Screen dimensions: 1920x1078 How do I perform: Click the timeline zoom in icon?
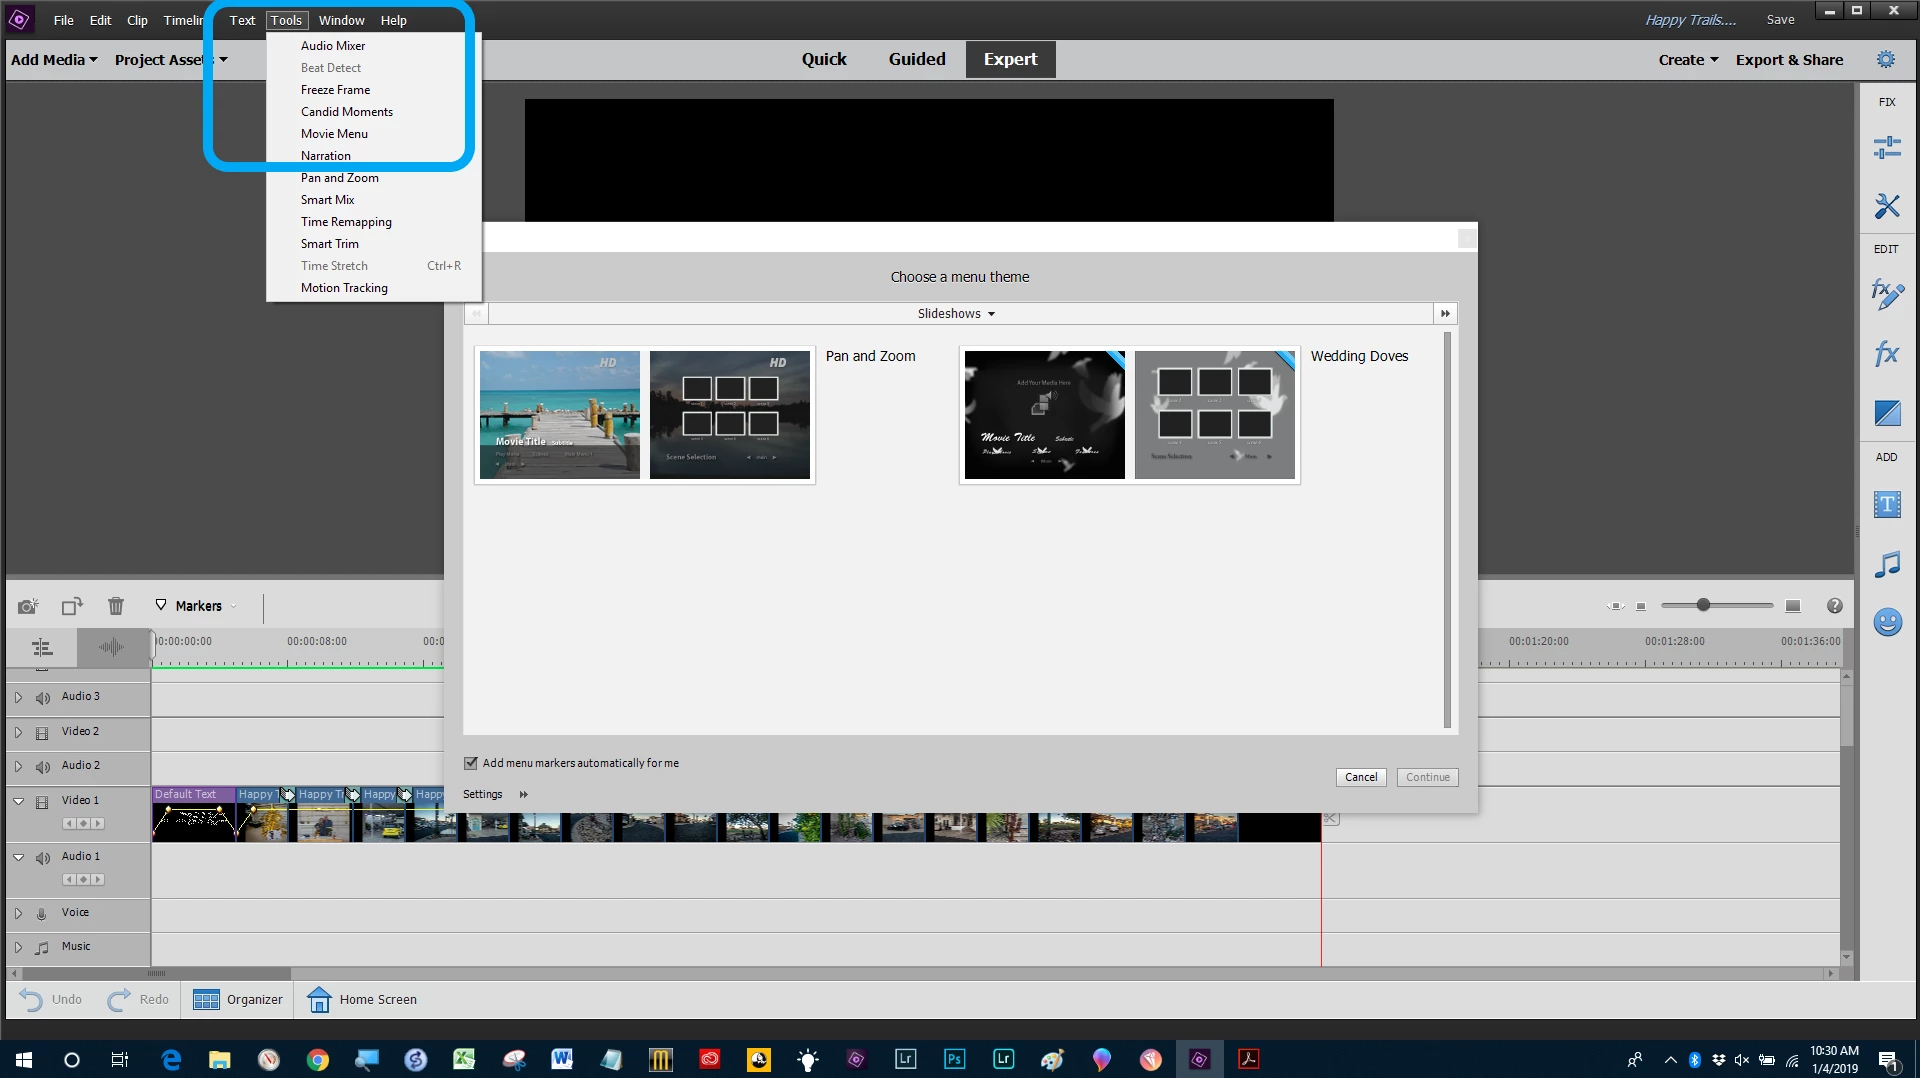click(x=1793, y=606)
